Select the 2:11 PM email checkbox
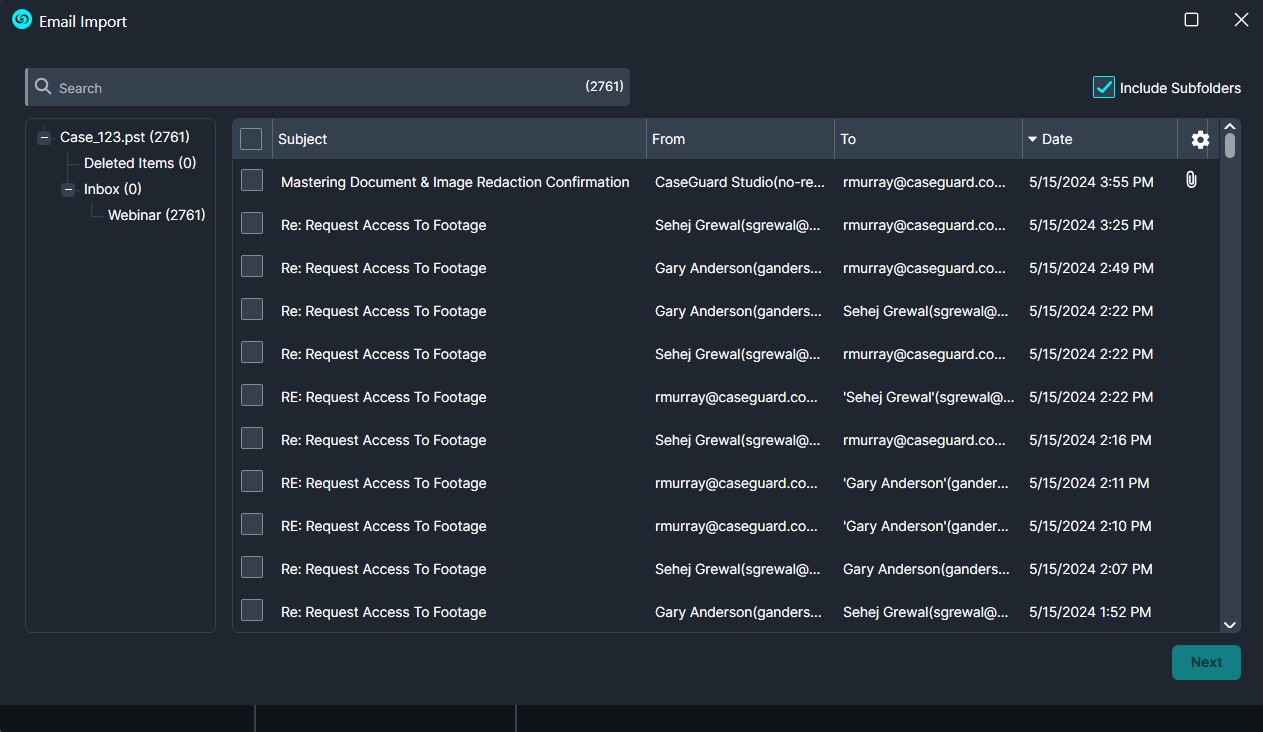The height and width of the screenshot is (732, 1263). [252, 481]
